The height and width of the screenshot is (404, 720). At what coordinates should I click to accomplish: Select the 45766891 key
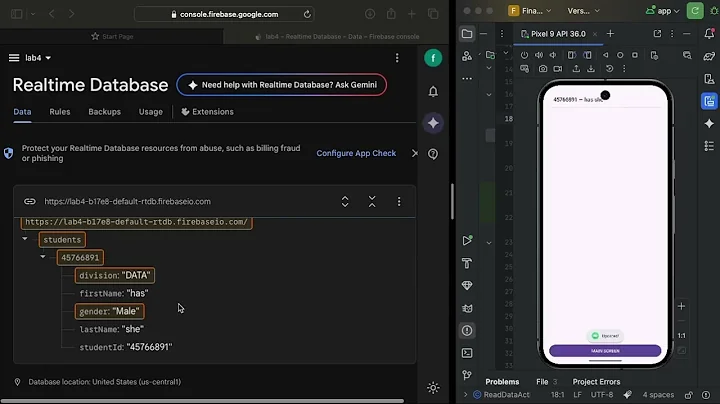[x=80, y=258]
